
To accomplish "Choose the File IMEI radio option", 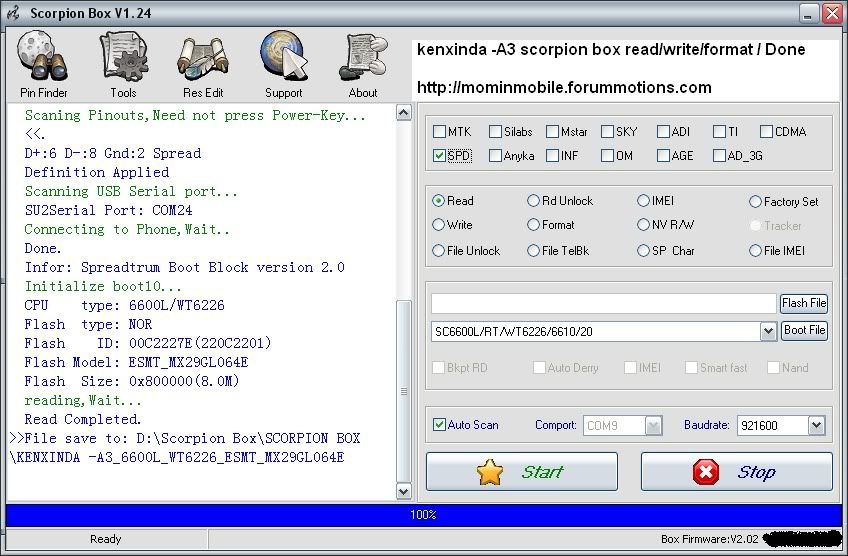I will click(755, 250).
